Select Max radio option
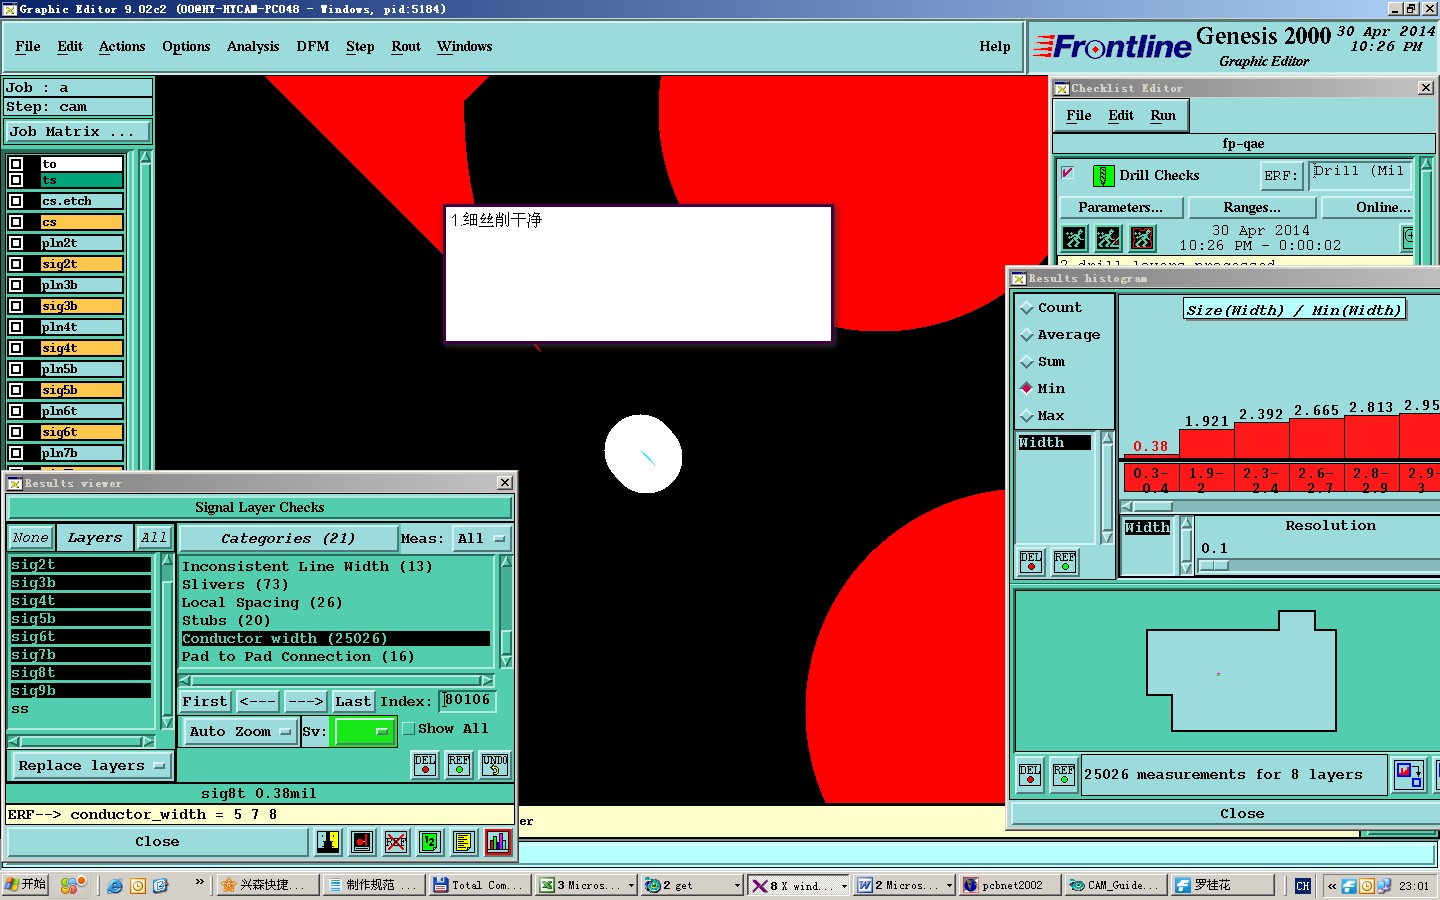This screenshot has height=900, width=1440. [1027, 416]
